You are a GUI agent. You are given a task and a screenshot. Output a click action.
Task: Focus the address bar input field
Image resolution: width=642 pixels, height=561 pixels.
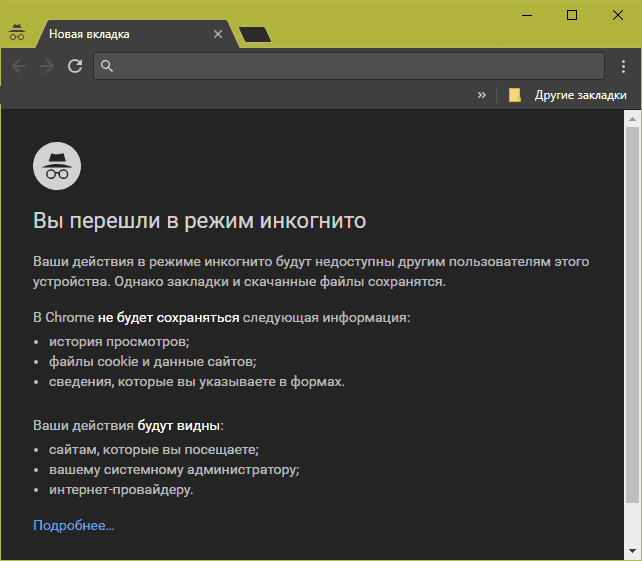pyautogui.click(x=349, y=66)
